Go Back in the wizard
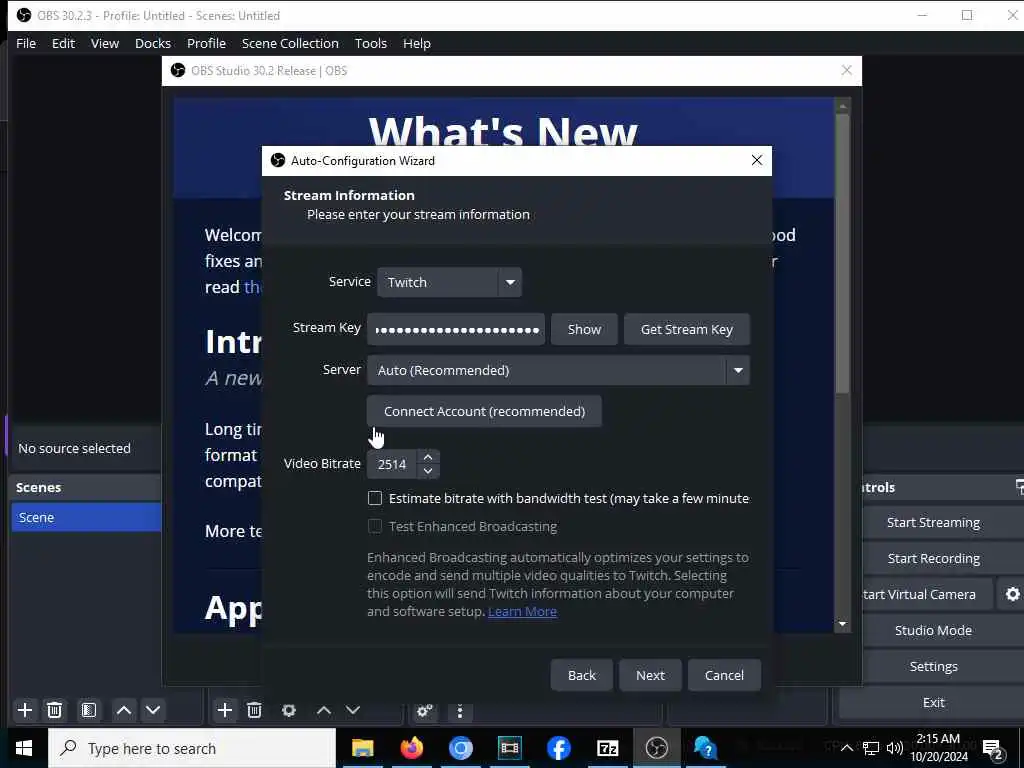1024x768 pixels. click(x=582, y=675)
